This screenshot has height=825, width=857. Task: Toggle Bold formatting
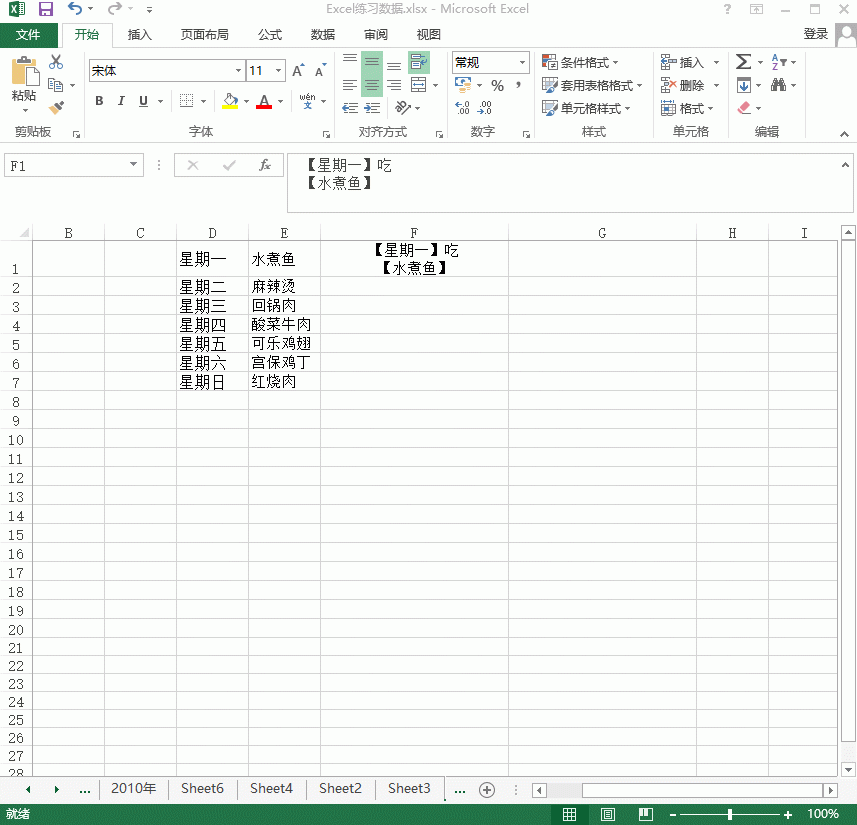pos(98,101)
